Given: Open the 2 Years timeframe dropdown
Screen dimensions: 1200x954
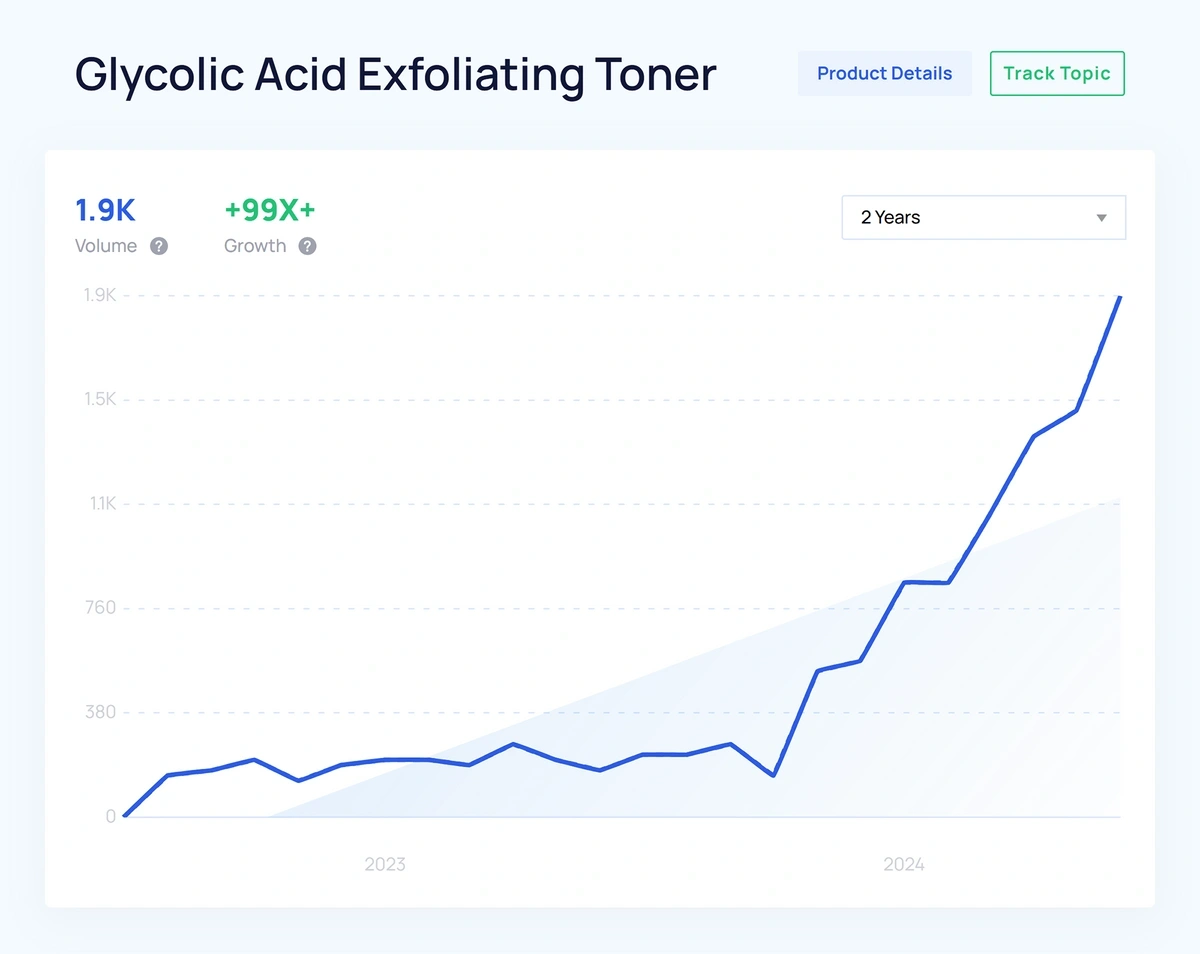Looking at the screenshot, I should coord(983,217).
